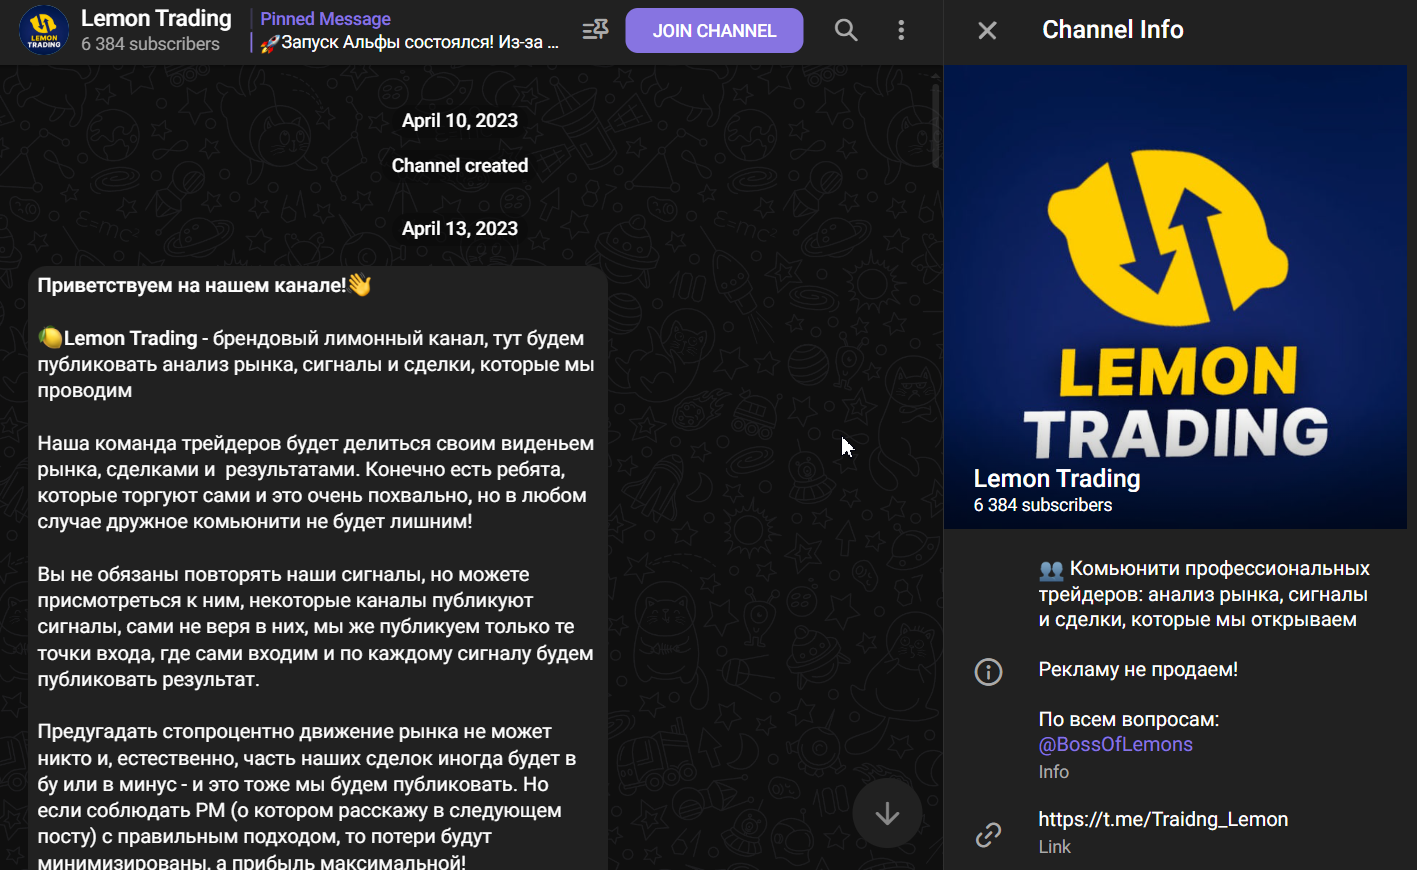Click the 6 384 subscribers header text
Viewport: 1417px width, 870px height.
(150, 44)
